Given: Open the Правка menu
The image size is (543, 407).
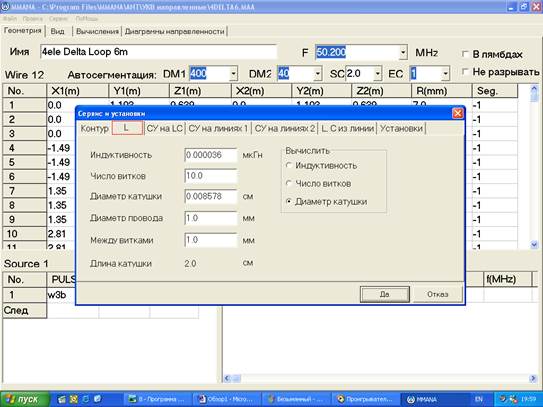Looking at the screenshot, I should [x=33, y=19].
